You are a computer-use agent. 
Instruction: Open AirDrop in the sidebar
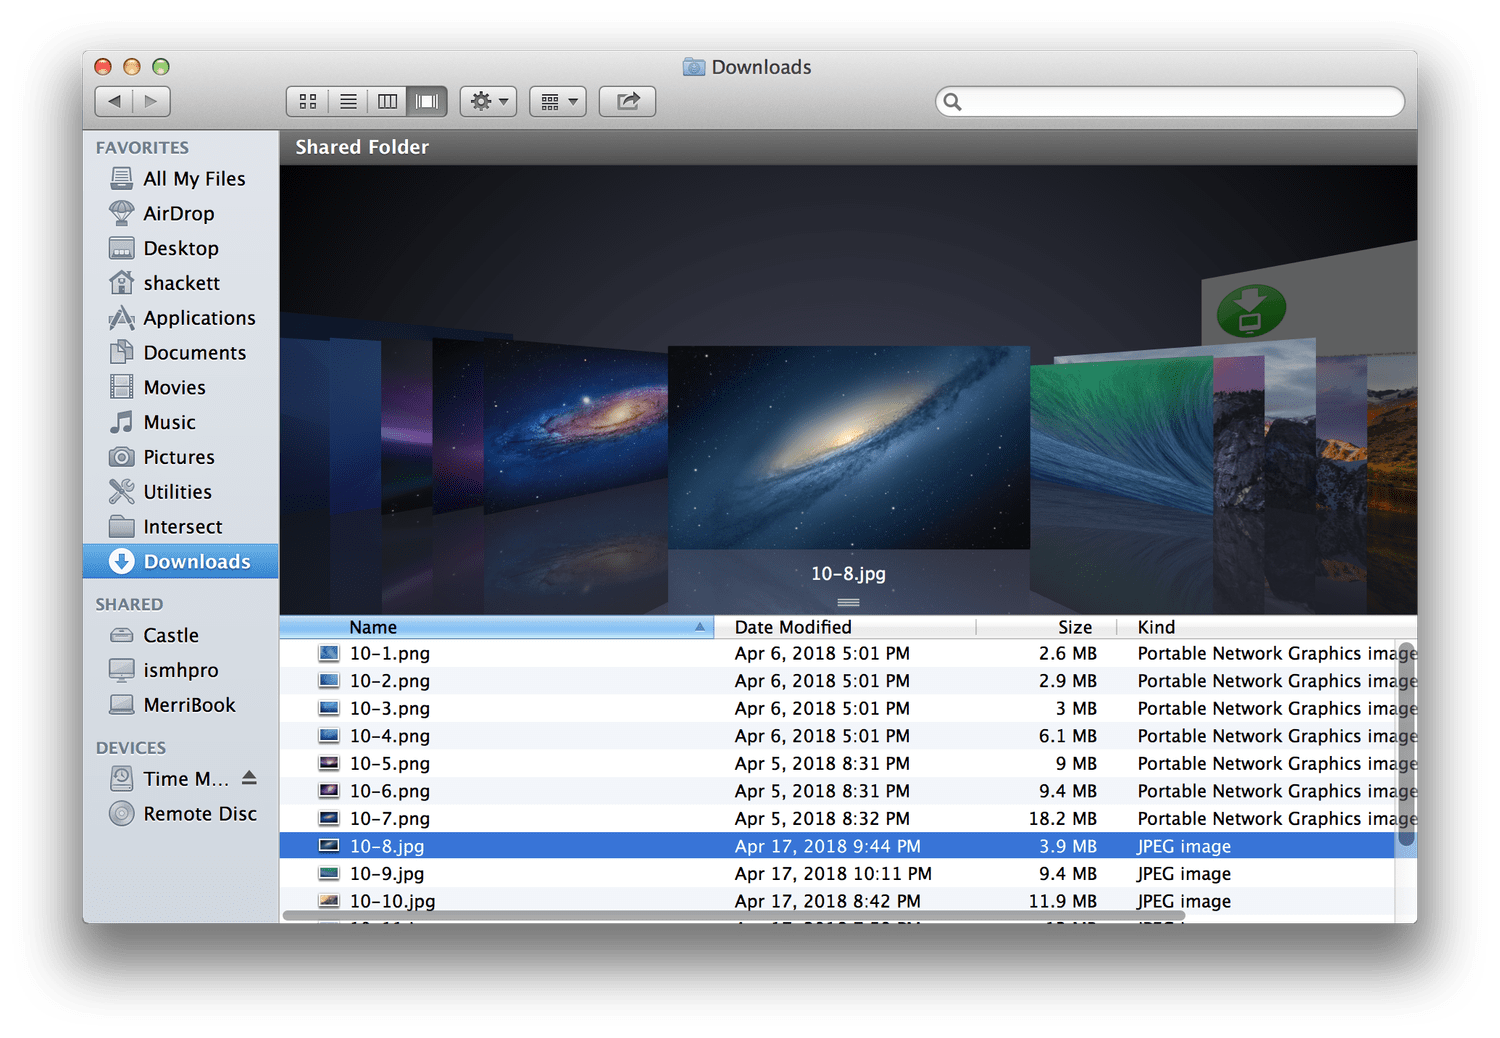coord(178,213)
